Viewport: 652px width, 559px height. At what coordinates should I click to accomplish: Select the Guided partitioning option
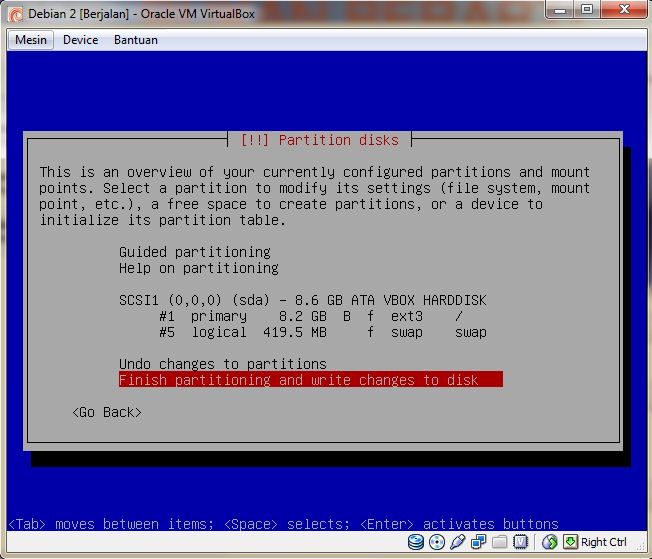(x=195, y=252)
